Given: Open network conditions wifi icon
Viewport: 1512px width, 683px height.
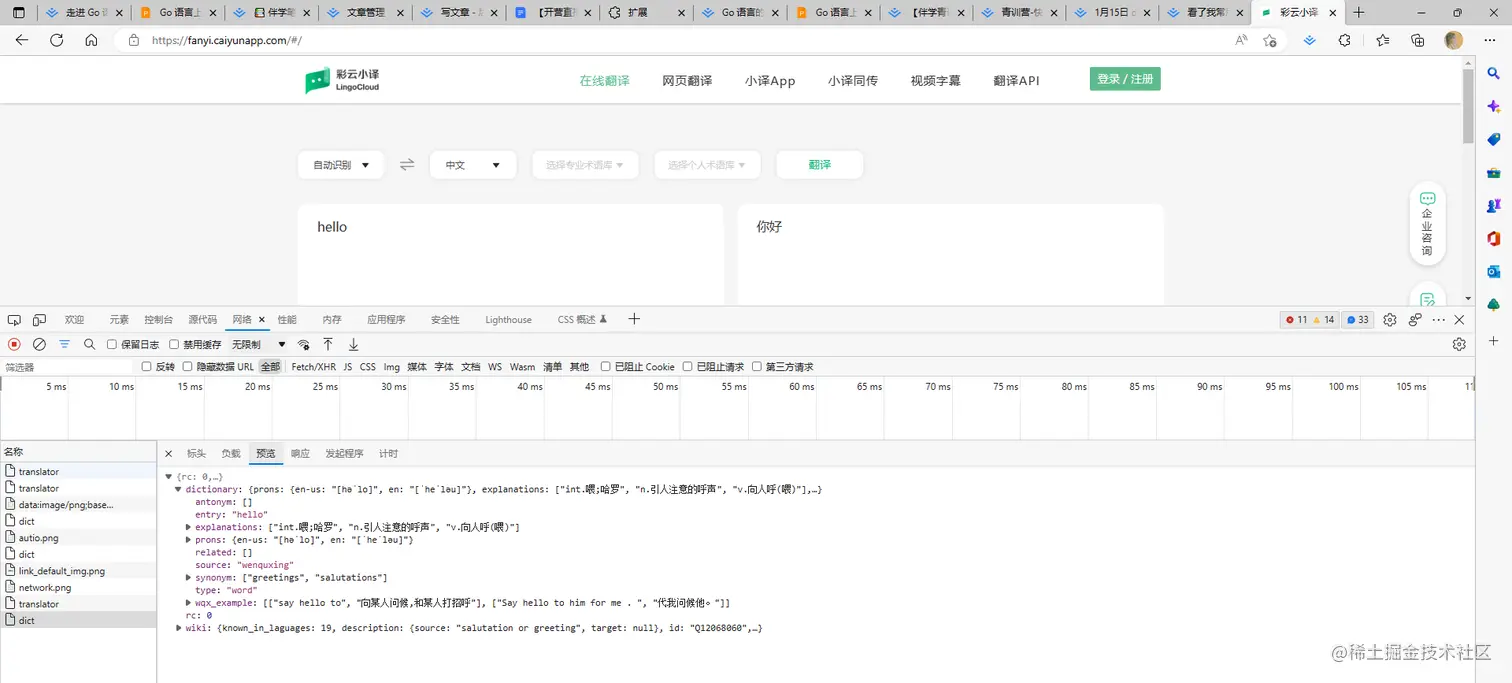Looking at the screenshot, I should (x=304, y=344).
